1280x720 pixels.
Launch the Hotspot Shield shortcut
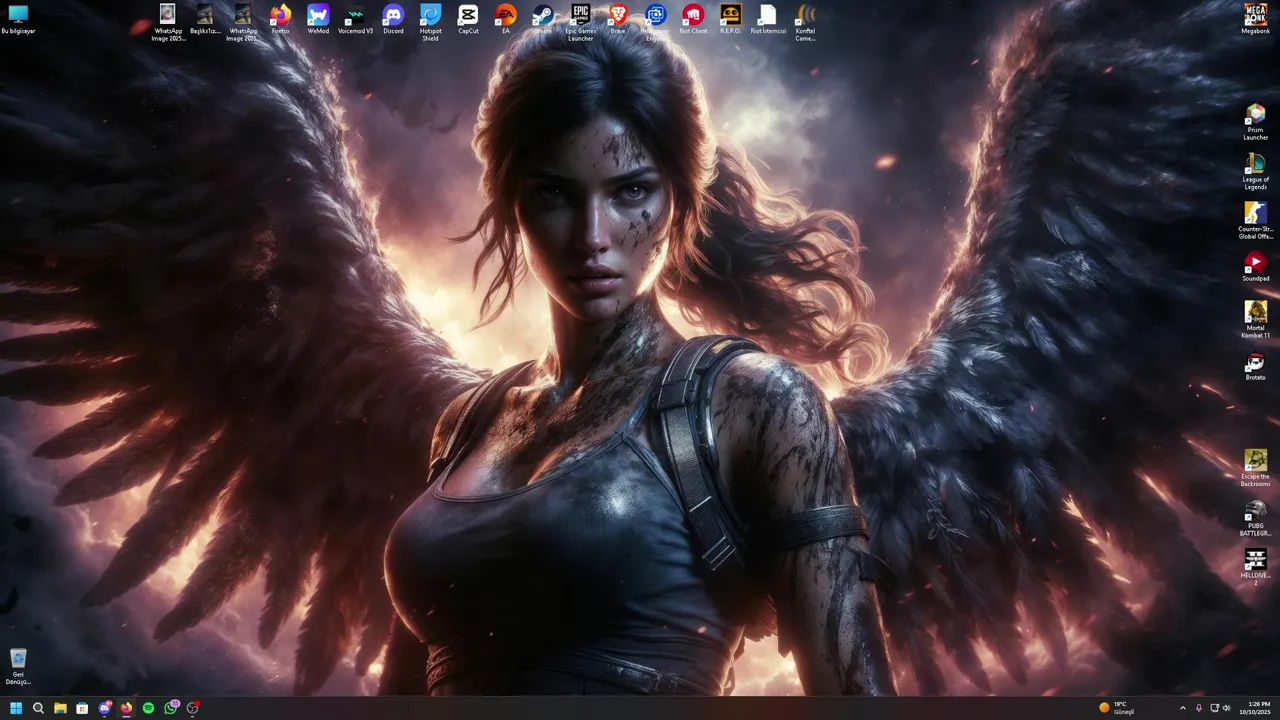[x=431, y=22]
